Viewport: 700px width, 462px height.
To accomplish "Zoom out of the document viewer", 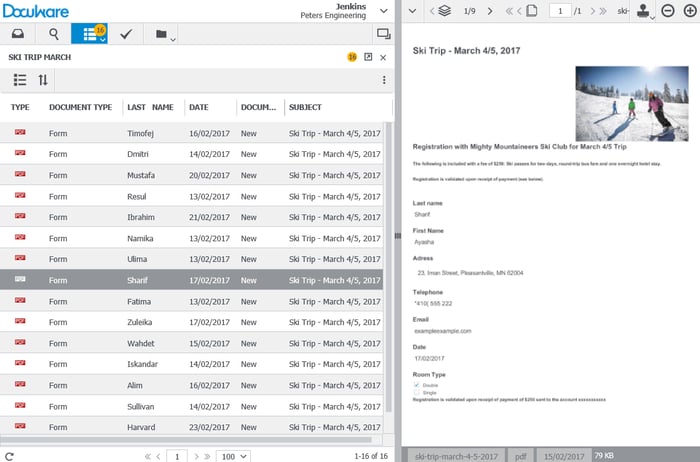I will tap(667, 11).
